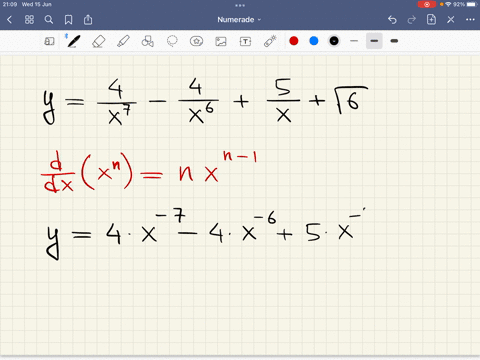Choose the red pen color
Screen dimensions: 480x360
[x=294, y=41]
